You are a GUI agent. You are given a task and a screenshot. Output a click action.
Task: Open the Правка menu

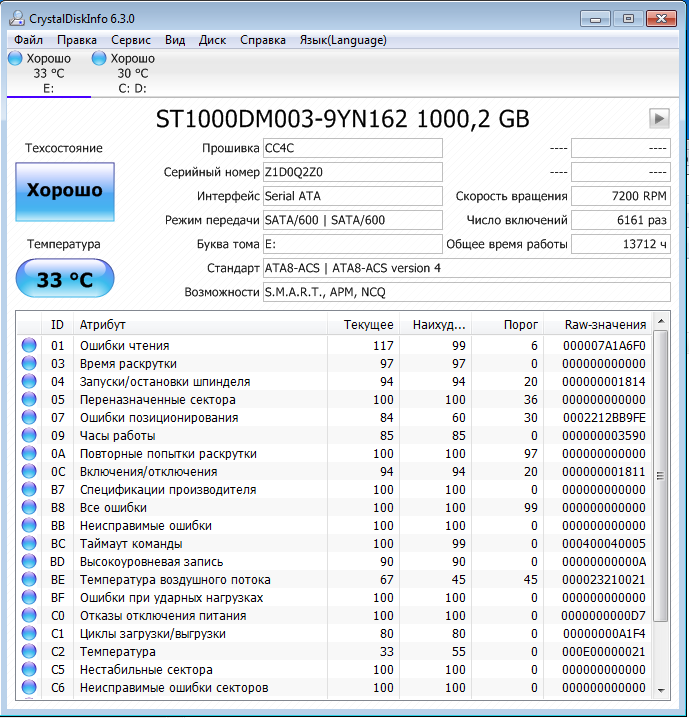point(76,40)
